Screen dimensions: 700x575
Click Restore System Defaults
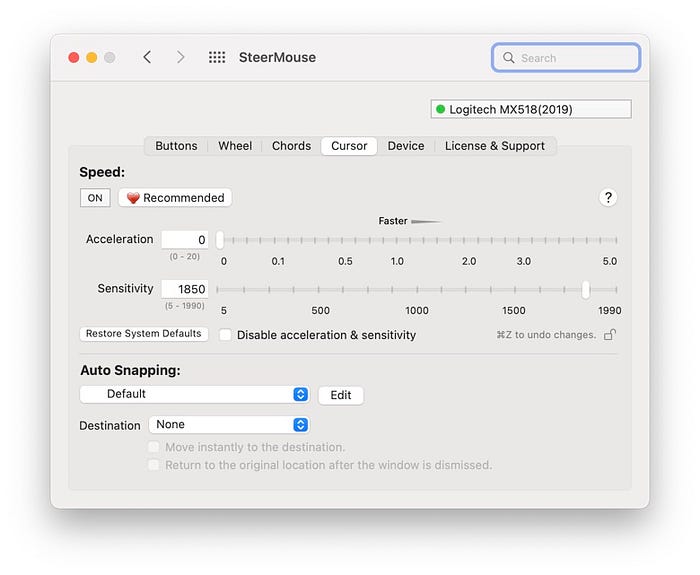coord(144,334)
